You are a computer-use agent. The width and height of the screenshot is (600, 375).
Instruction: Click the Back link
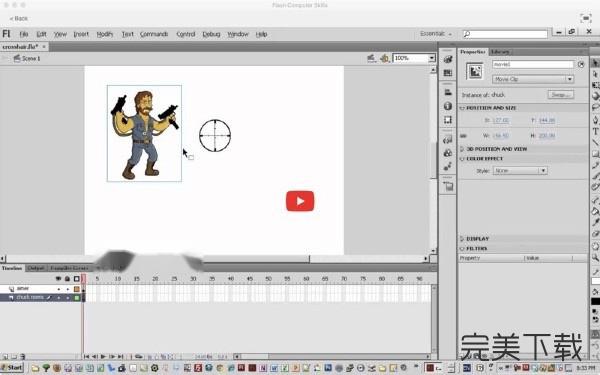19,18
